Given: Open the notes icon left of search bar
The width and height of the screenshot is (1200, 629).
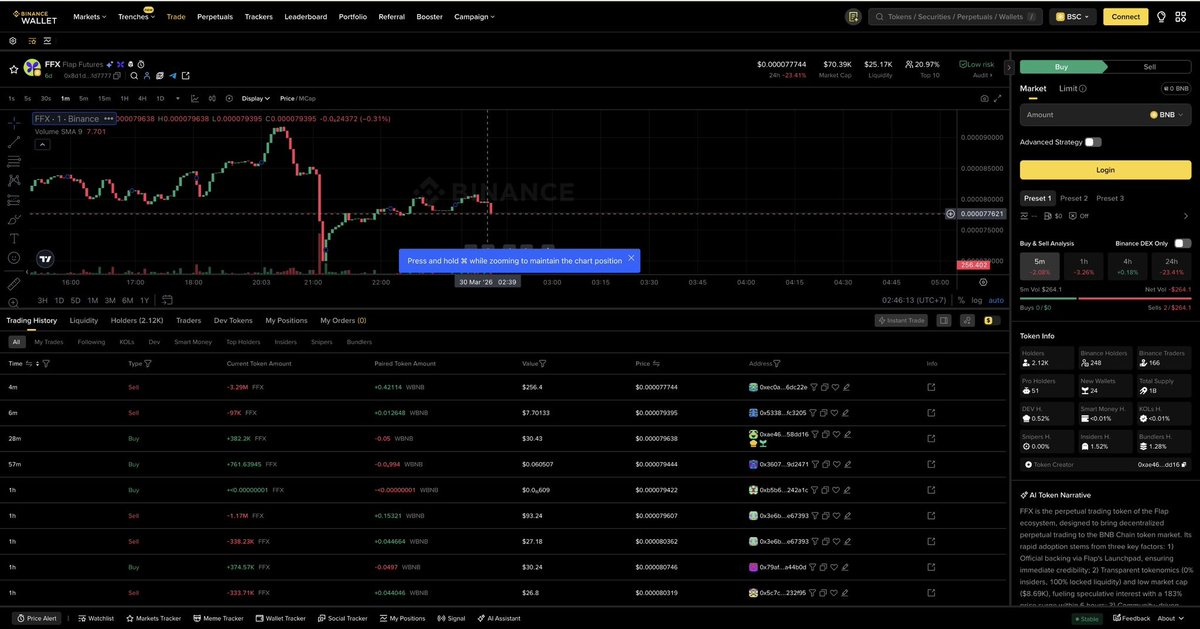Looking at the screenshot, I should coord(852,17).
